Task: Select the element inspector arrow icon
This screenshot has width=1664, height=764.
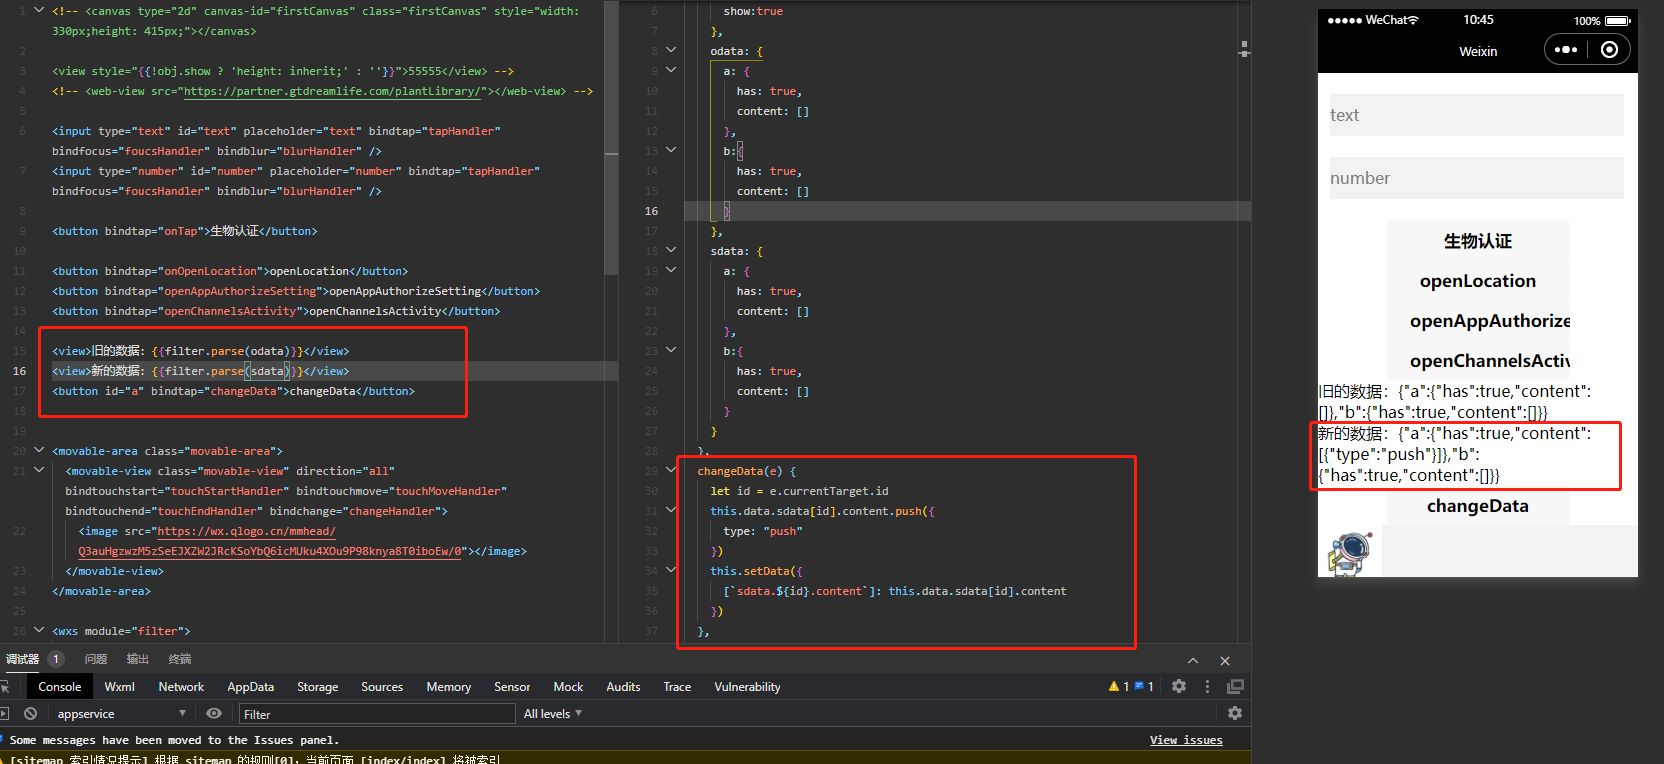Action: (5, 687)
